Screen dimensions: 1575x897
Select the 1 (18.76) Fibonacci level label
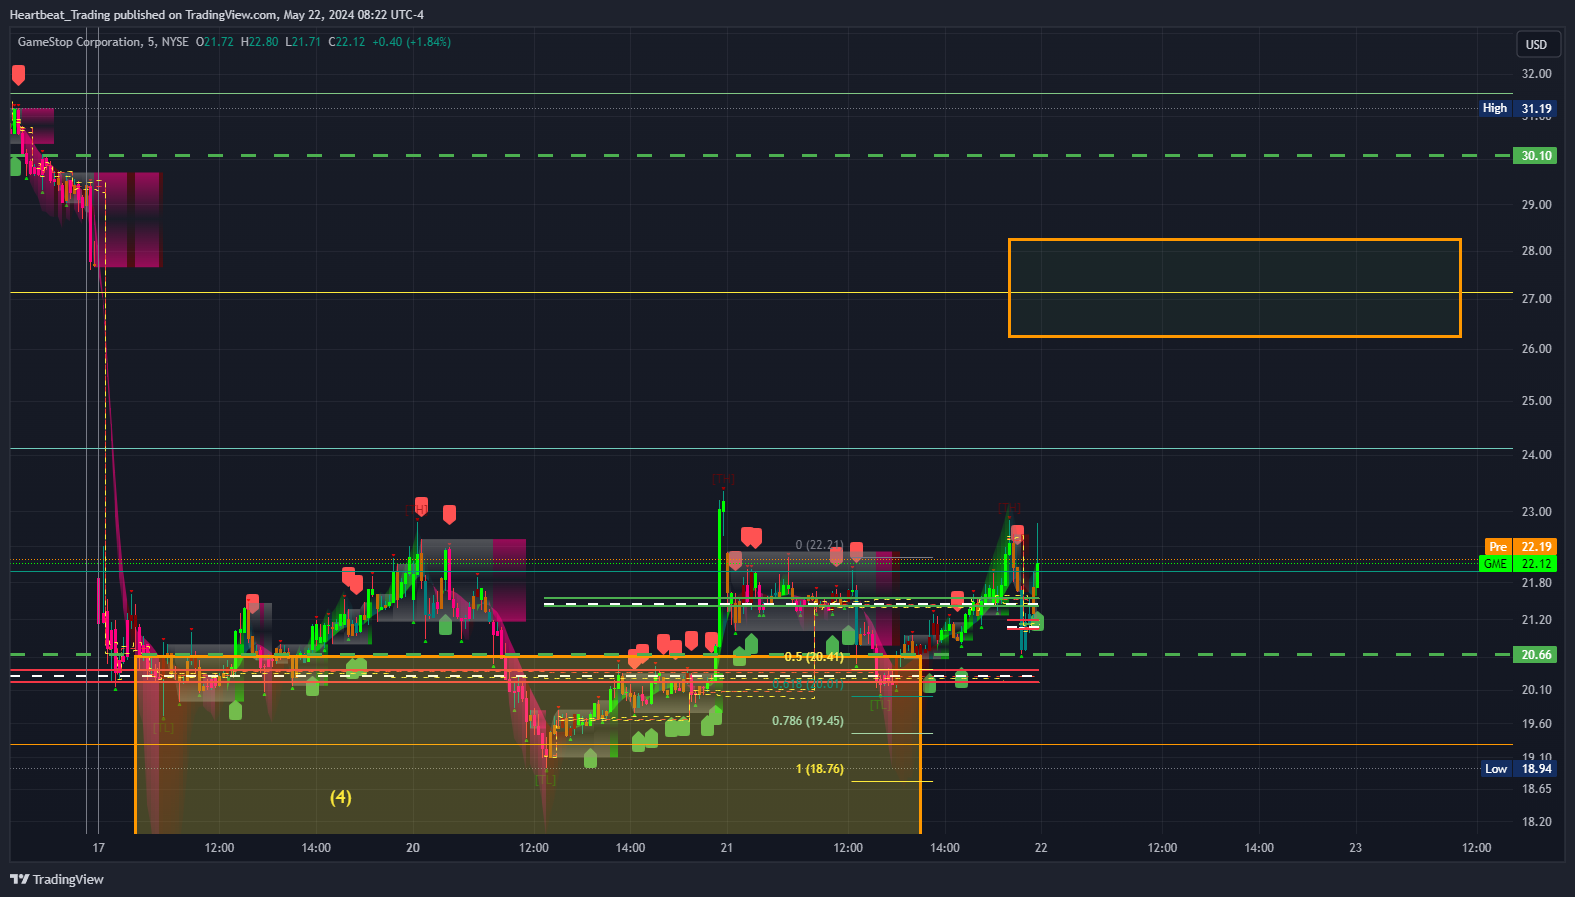(x=820, y=769)
